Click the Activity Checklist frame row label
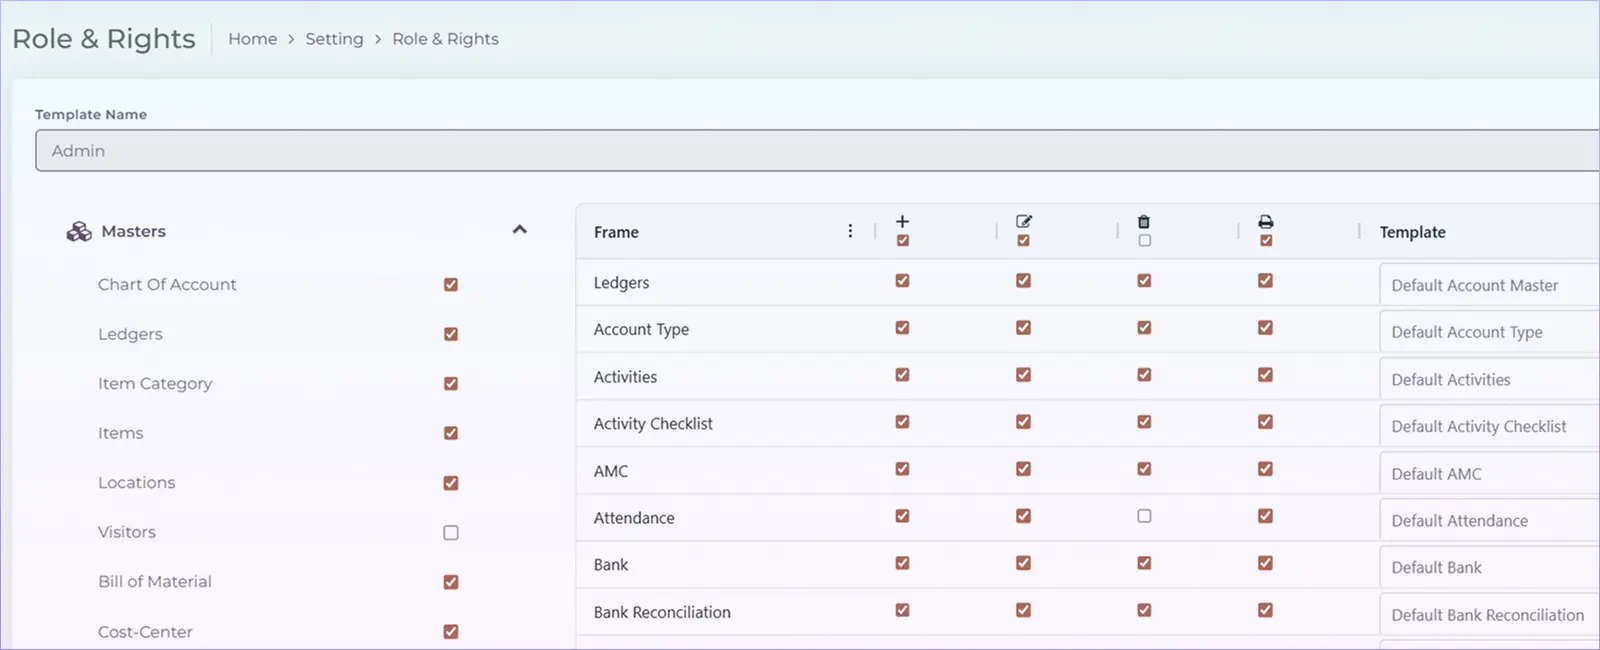Screen dimensions: 1600x650 tap(653, 424)
